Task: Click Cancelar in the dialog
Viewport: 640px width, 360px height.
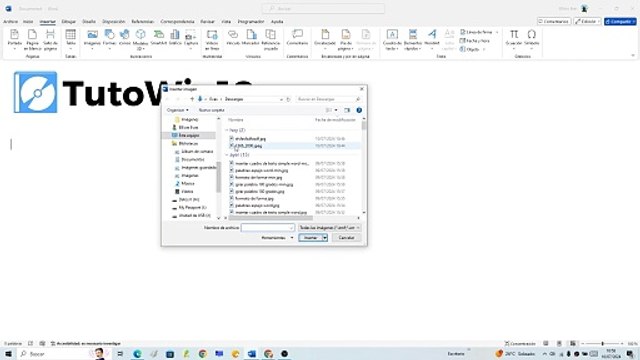Action: click(347, 238)
